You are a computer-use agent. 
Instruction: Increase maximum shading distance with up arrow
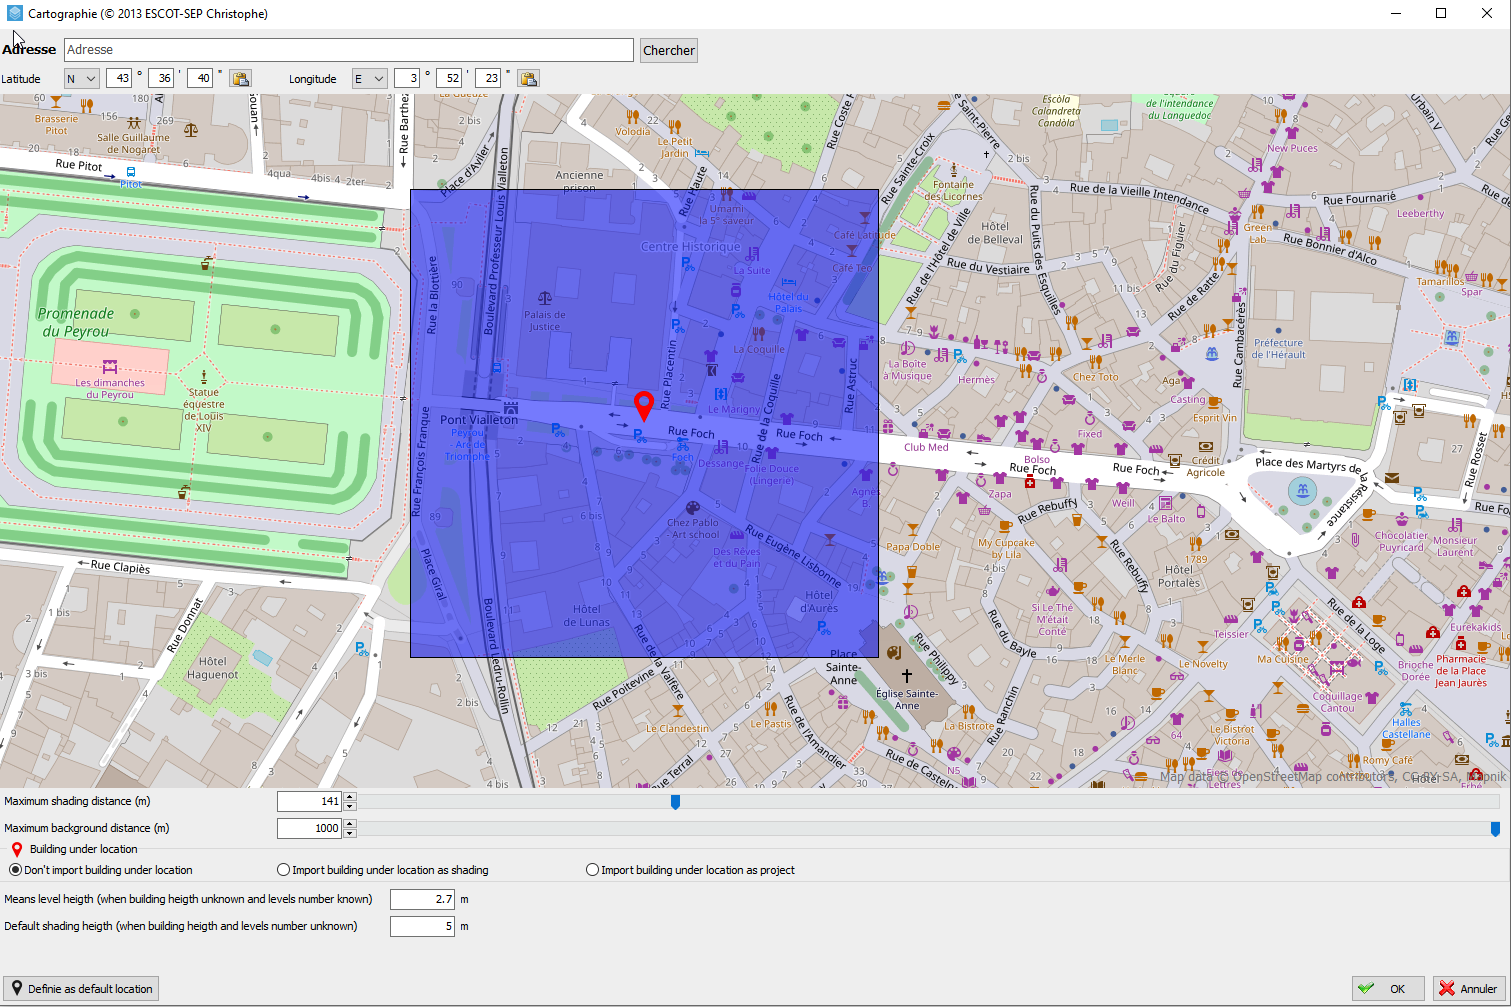pyautogui.click(x=350, y=797)
